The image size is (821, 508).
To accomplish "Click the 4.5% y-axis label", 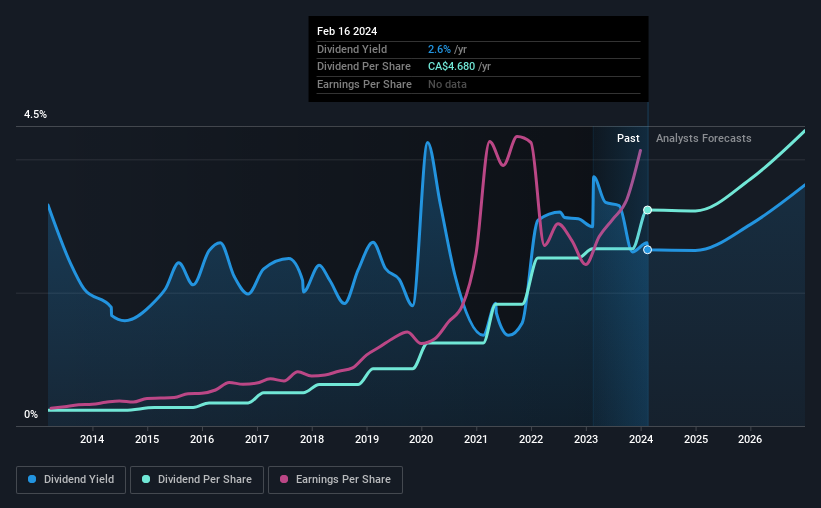I will pyautogui.click(x=35, y=114).
